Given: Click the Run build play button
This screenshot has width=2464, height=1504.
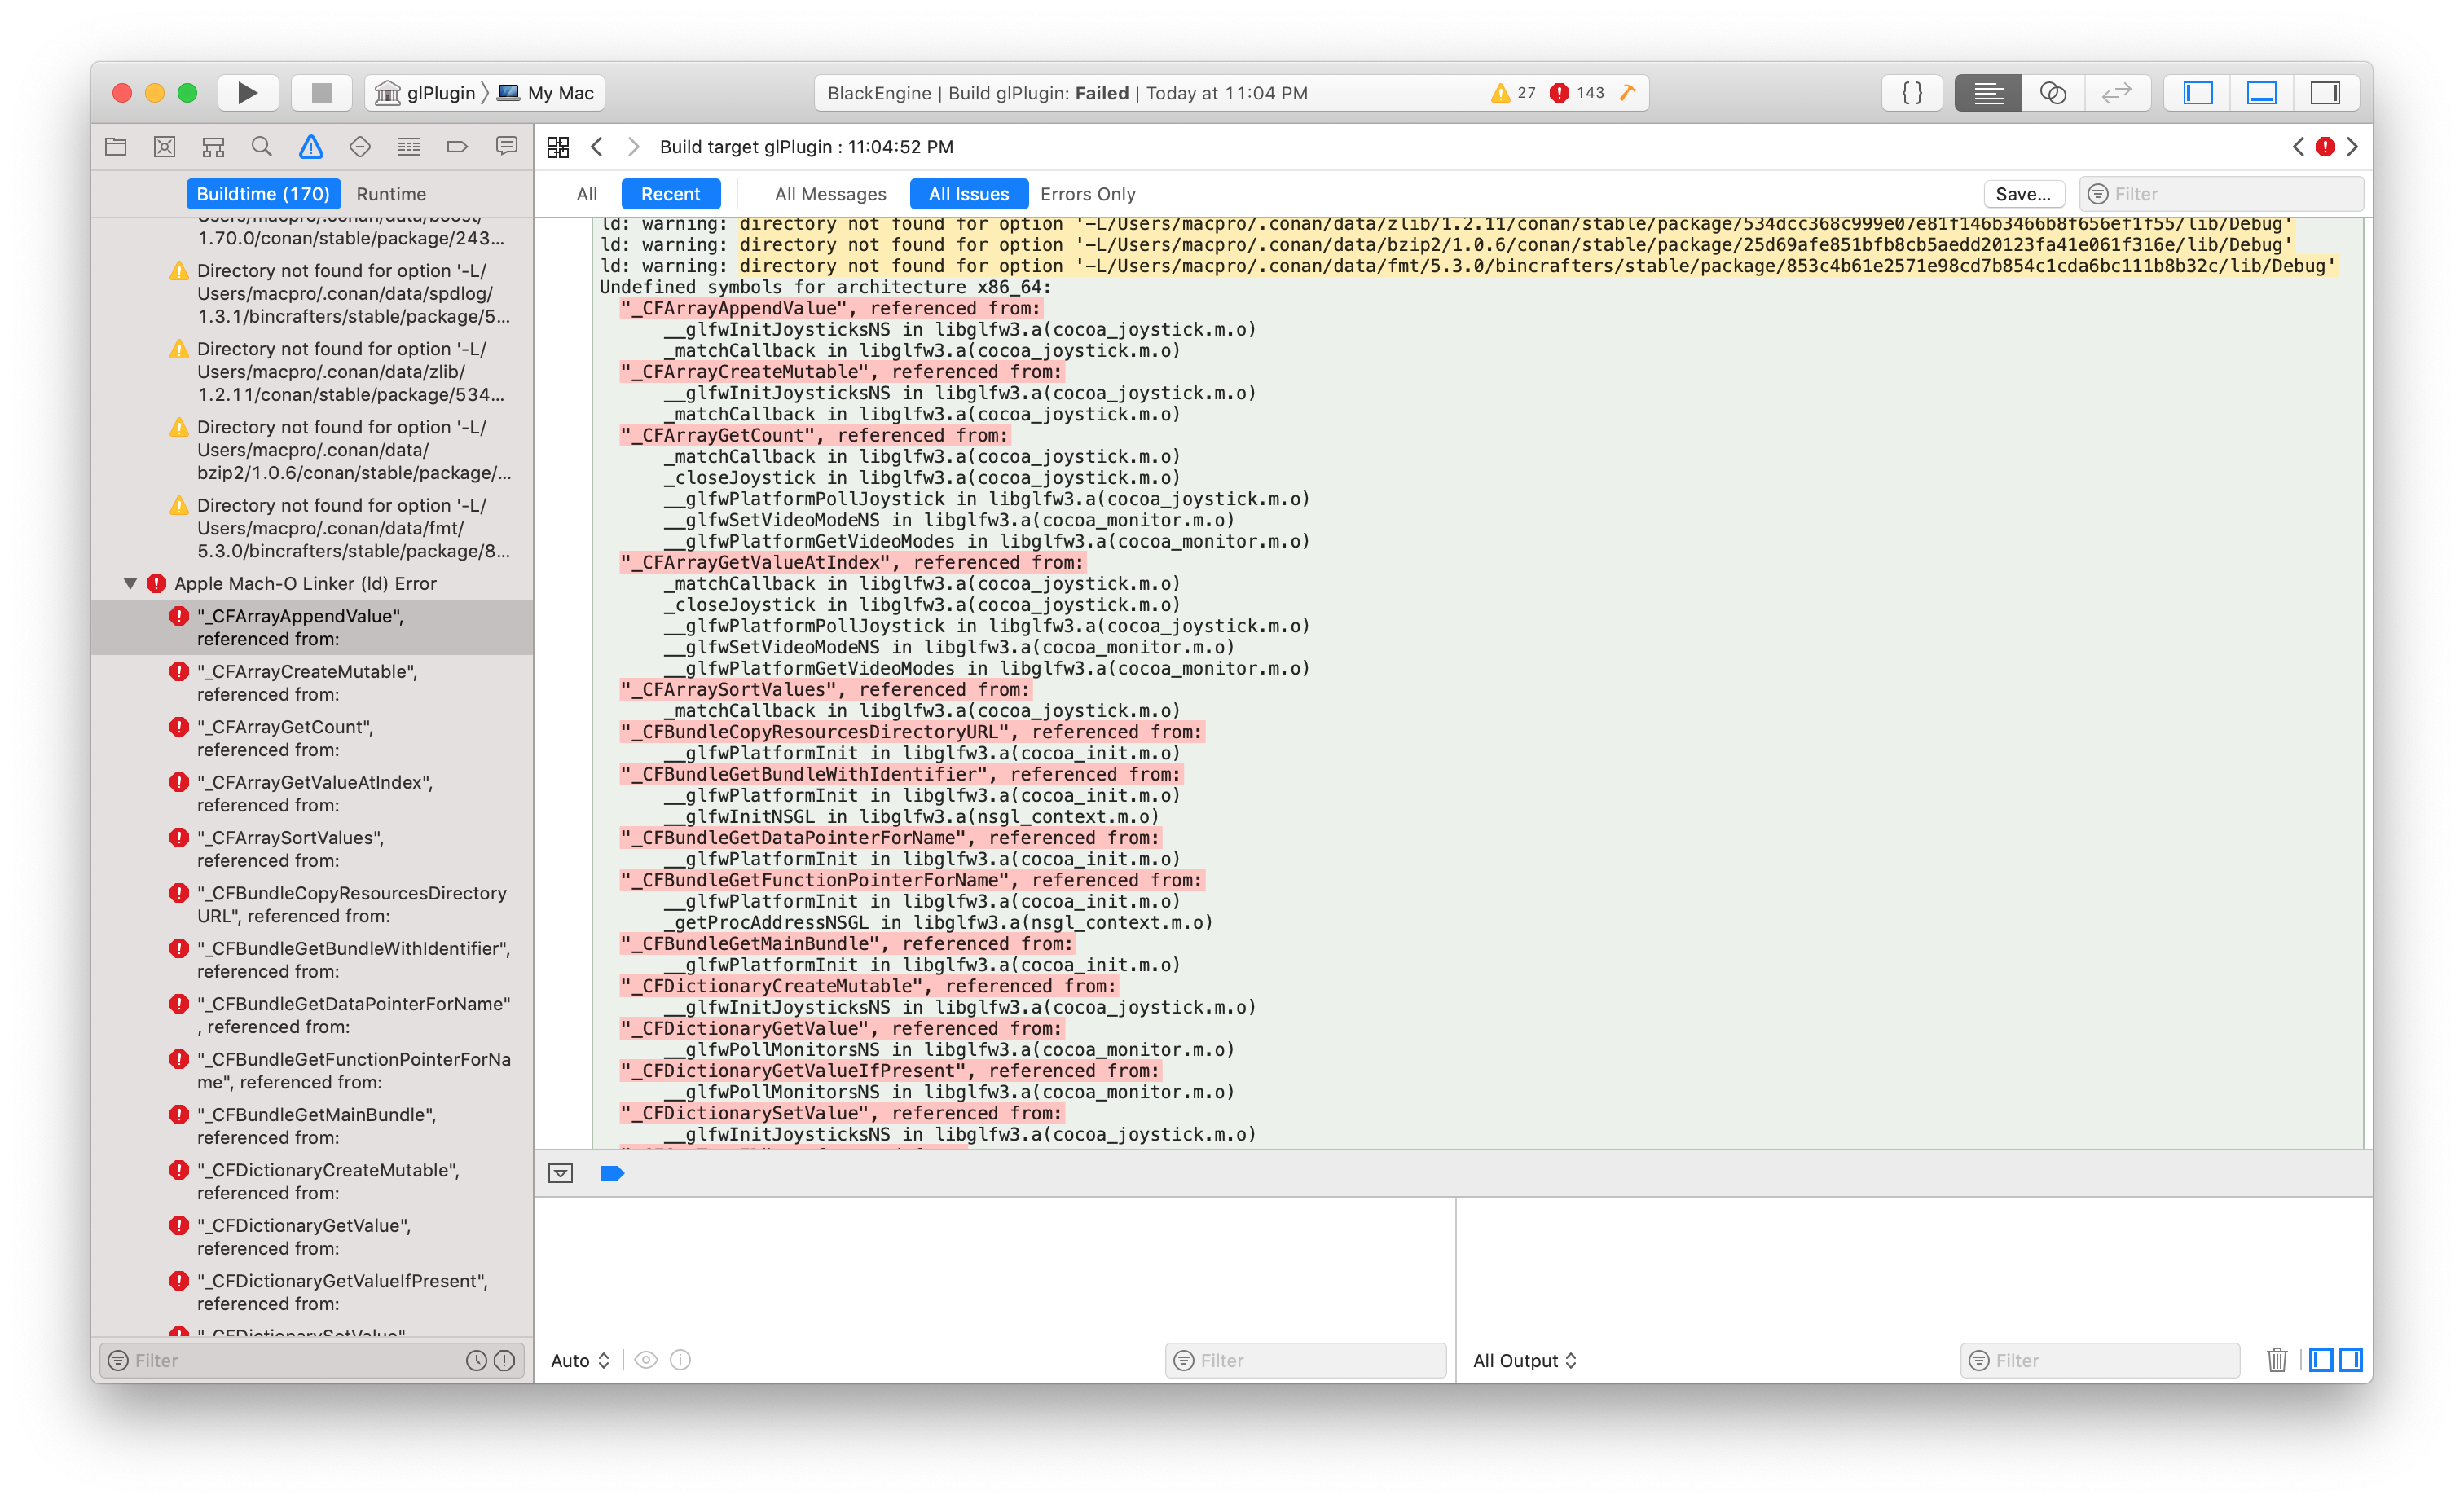Looking at the screenshot, I should click(247, 93).
